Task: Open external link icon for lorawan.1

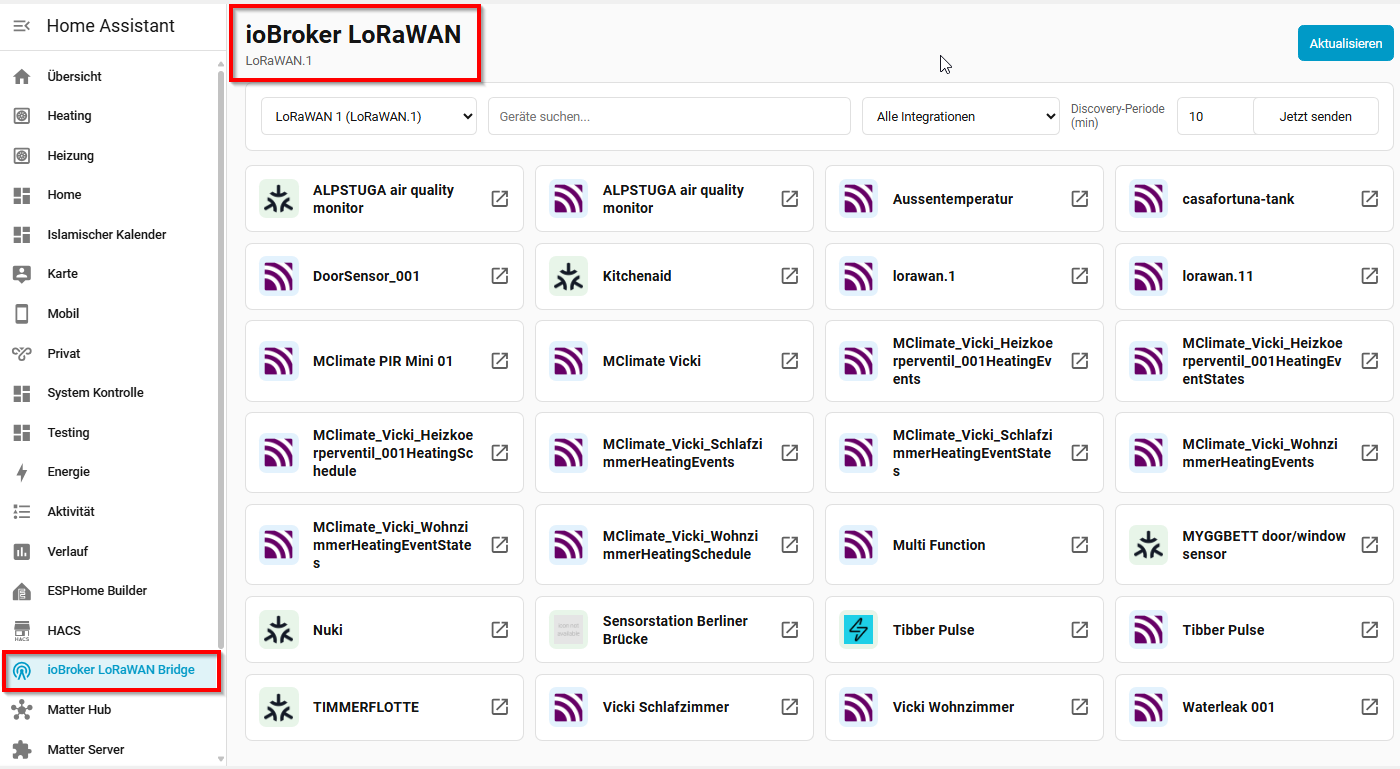Action: coord(1080,276)
